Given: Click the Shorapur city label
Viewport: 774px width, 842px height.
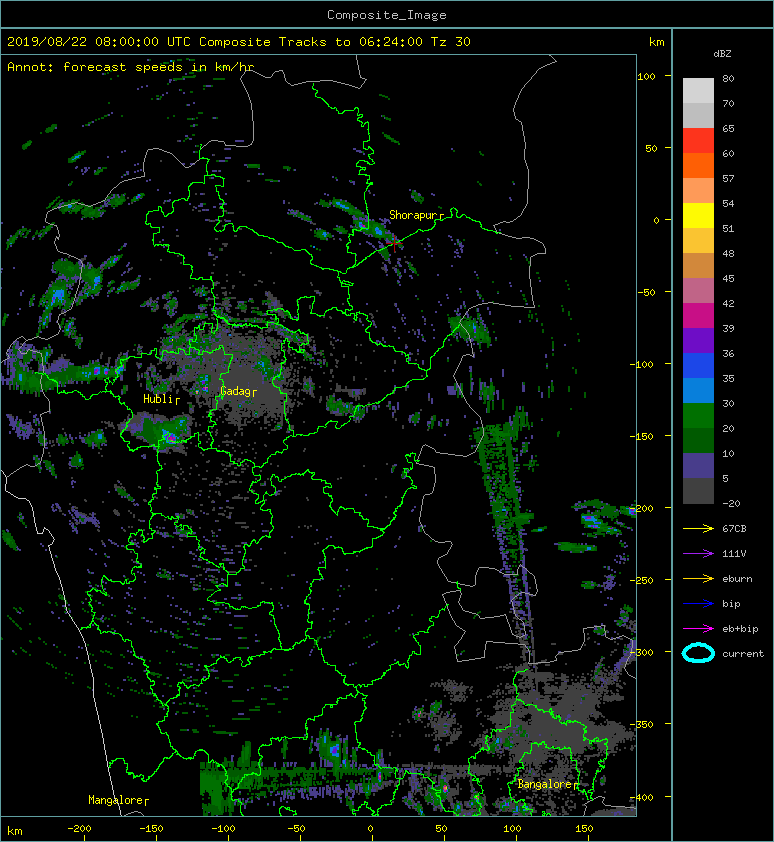Looking at the screenshot, I should (x=414, y=215).
